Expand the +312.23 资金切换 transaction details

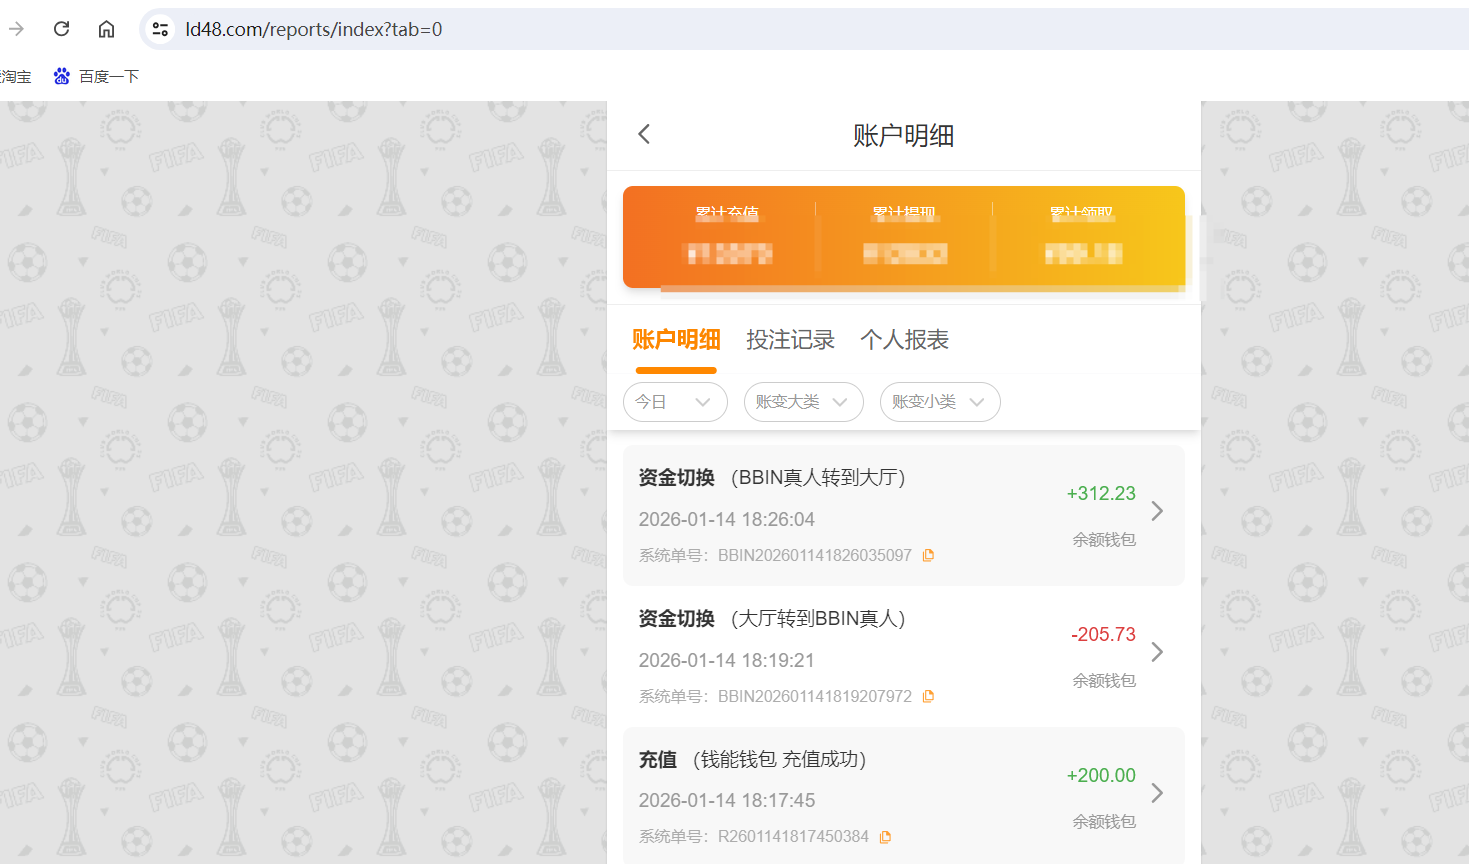point(1157,511)
